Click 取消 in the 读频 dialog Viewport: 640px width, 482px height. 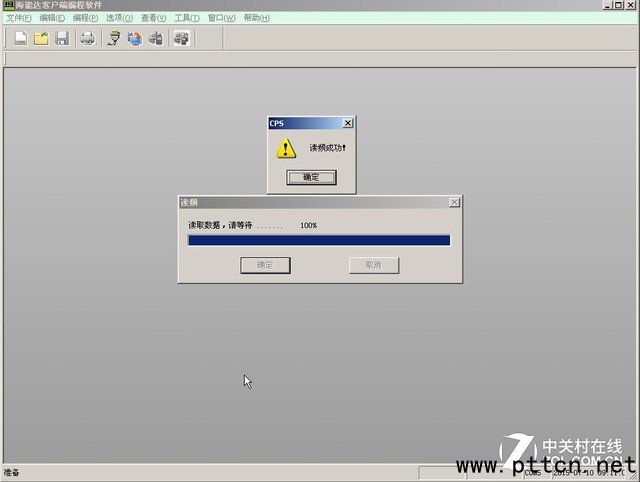(374, 265)
